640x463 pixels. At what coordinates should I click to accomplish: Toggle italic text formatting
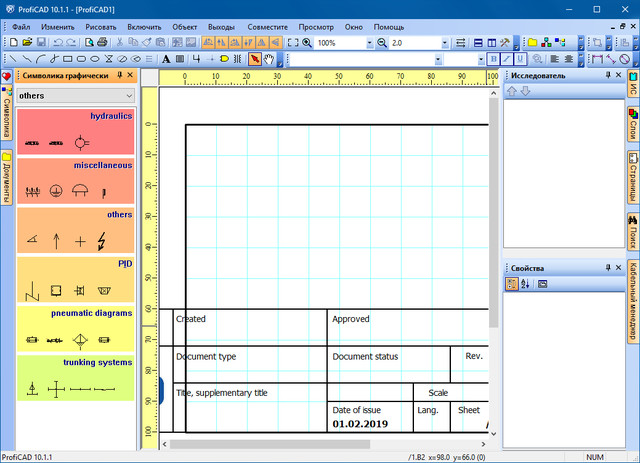click(506, 59)
